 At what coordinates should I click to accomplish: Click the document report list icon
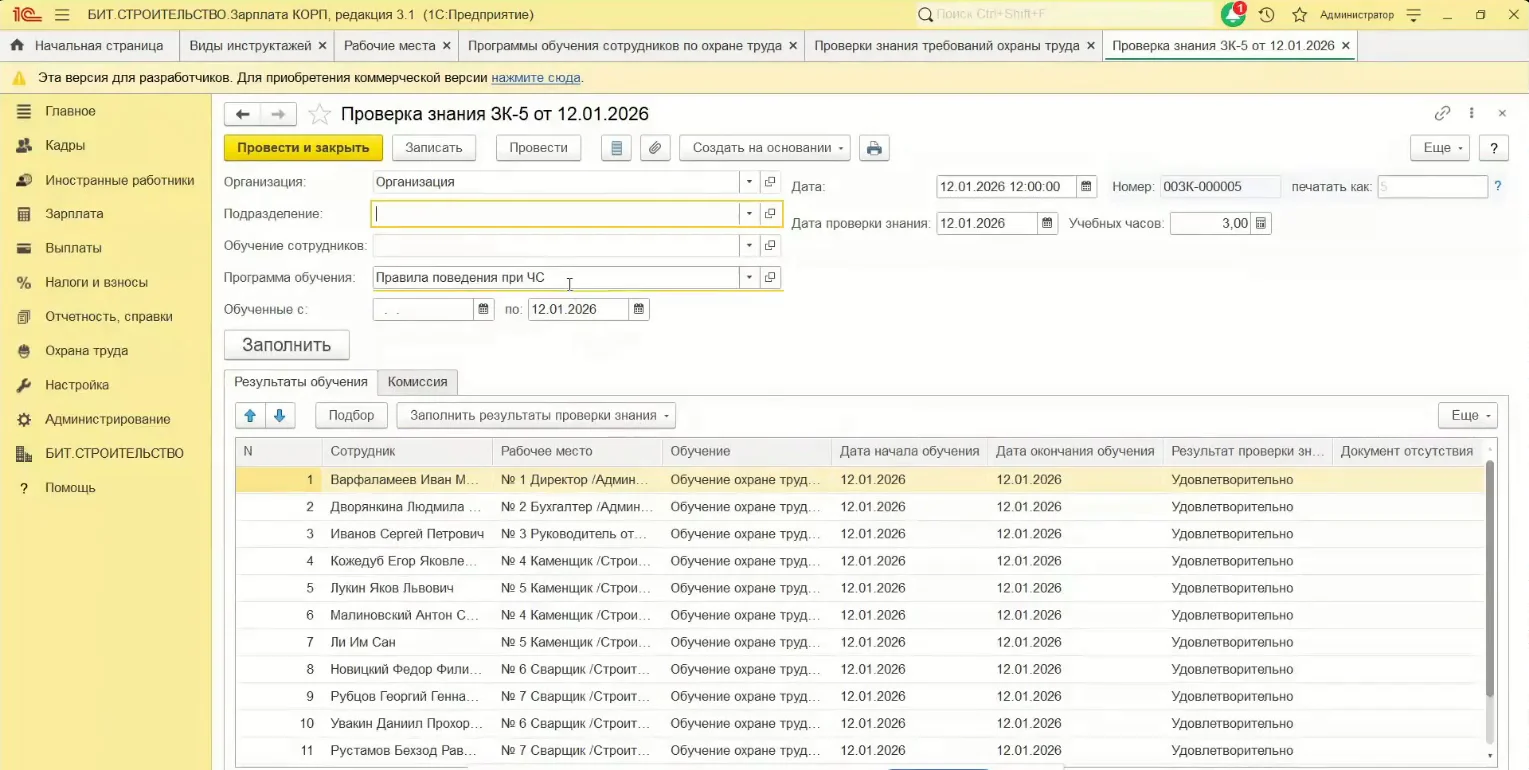(616, 148)
